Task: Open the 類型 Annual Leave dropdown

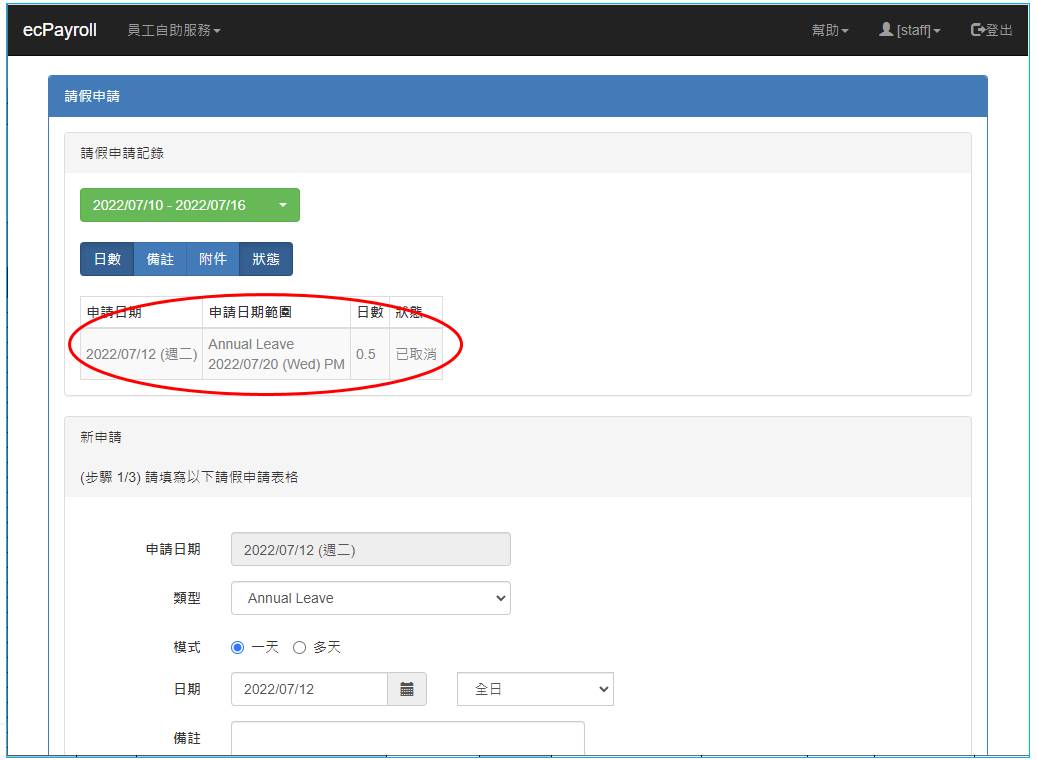Action: point(370,598)
